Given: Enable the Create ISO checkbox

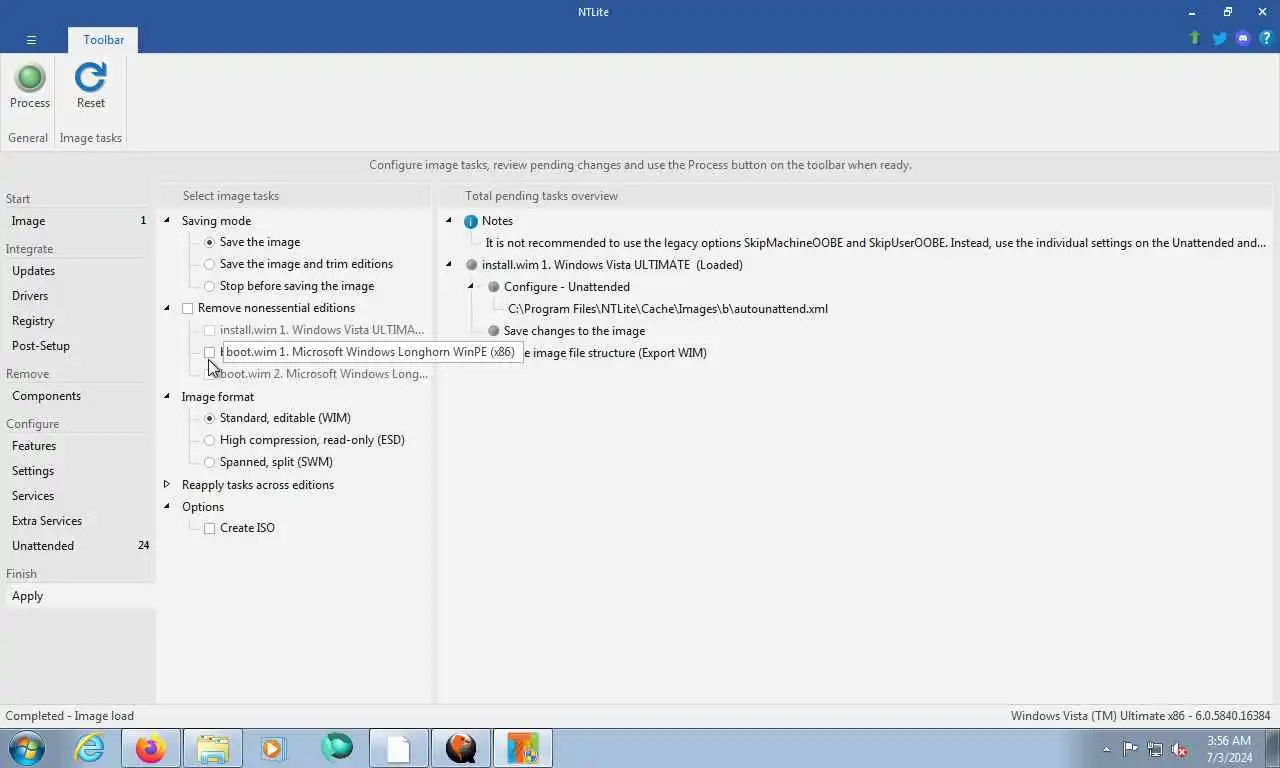Looking at the screenshot, I should click(x=209, y=528).
